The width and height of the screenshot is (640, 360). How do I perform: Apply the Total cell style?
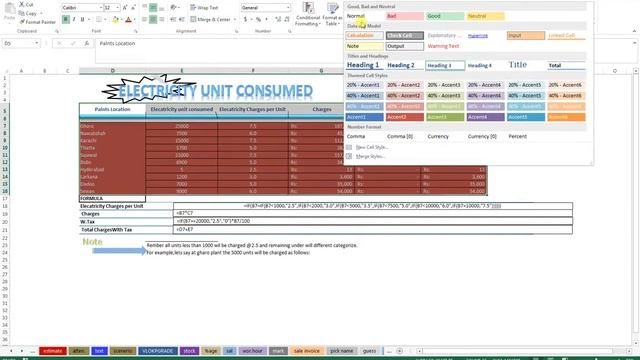point(566,65)
